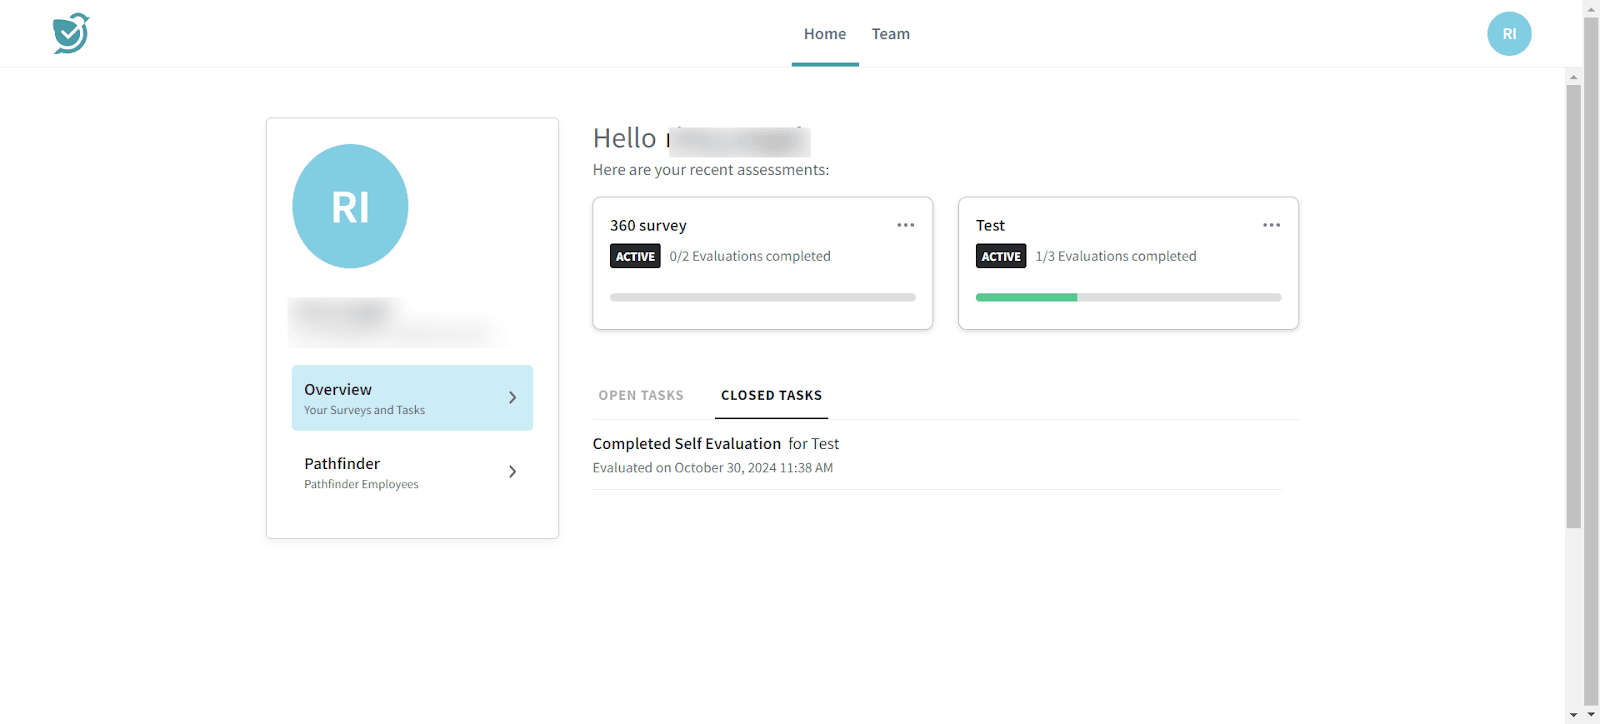Click the empty 360 survey progress bar
Image resolution: width=1600 pixels, height=724 pixels.
[x=762, y=297]
